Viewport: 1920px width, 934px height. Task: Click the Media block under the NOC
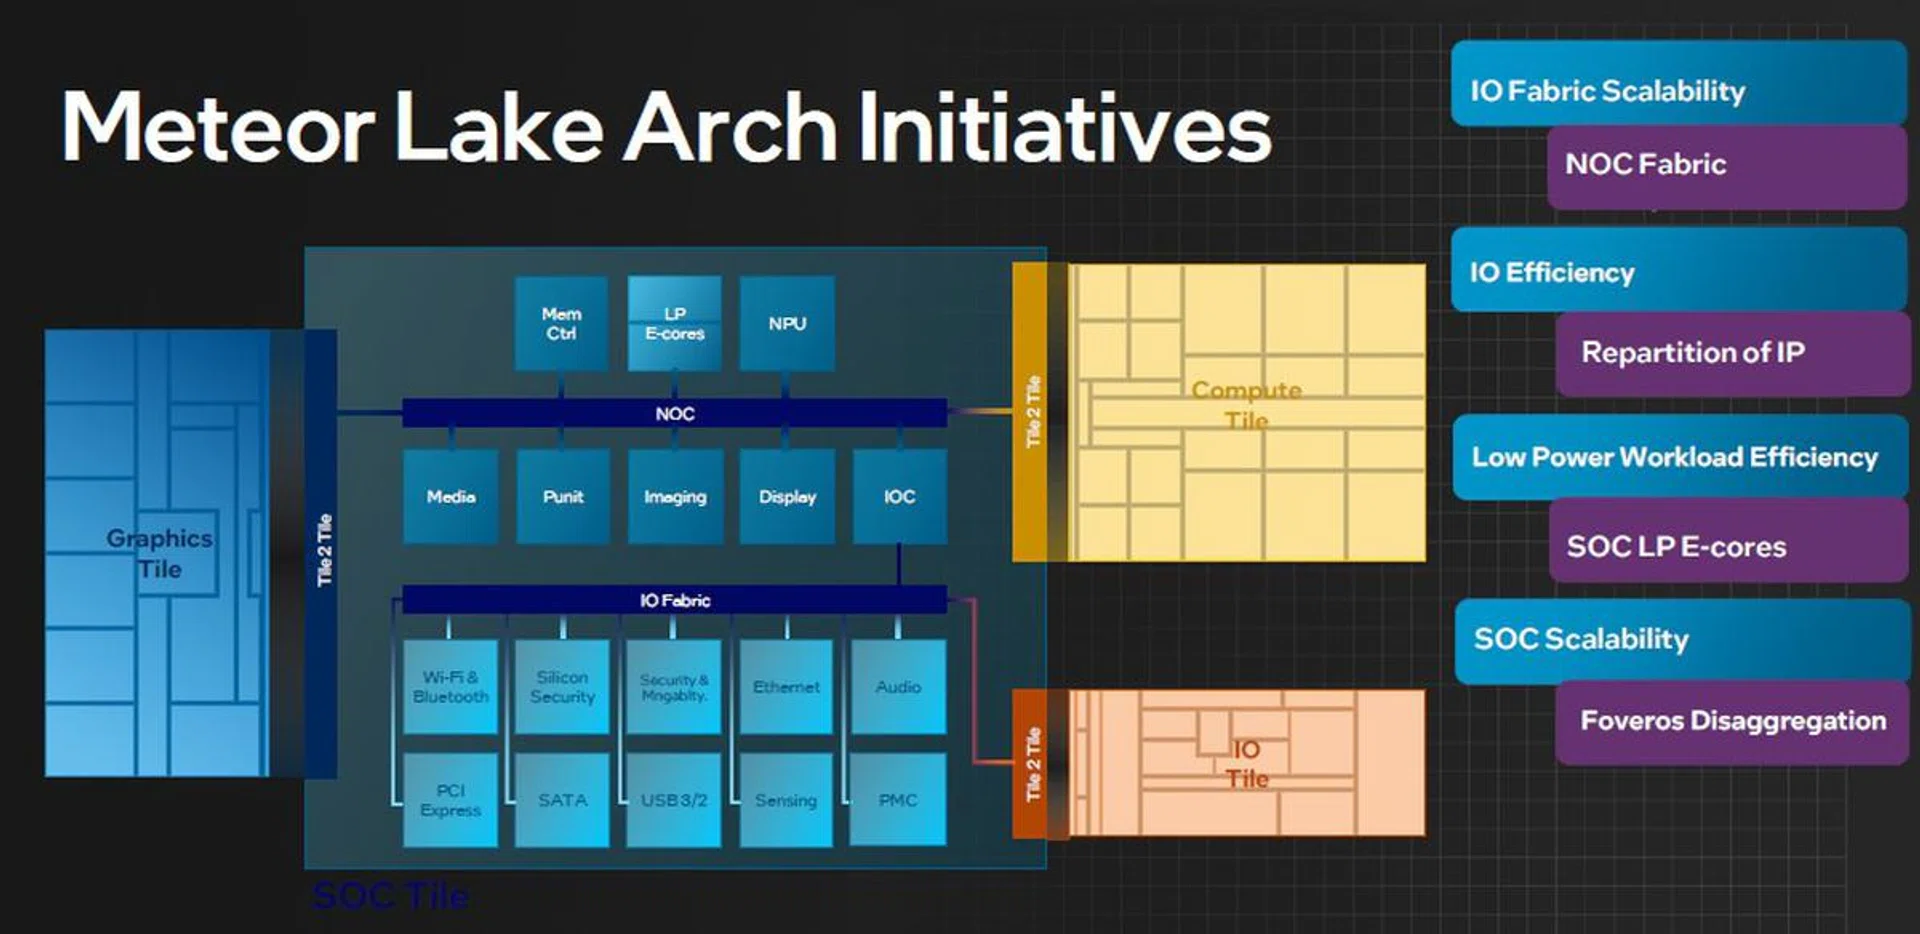point(450,495)
